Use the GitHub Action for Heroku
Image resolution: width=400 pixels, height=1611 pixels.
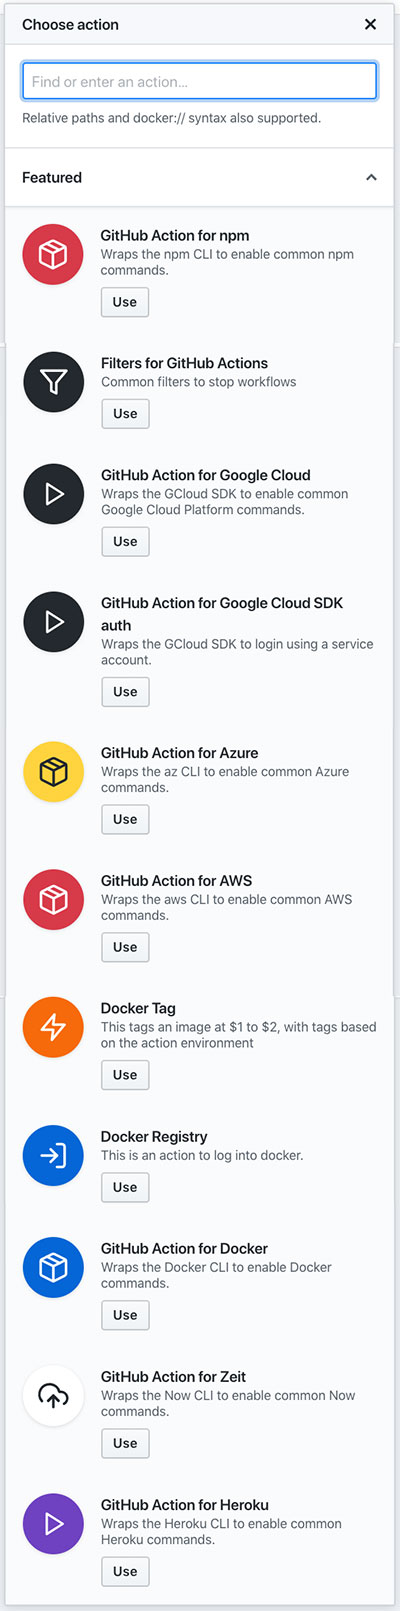pyautogui.click(x=125, y=1572)
